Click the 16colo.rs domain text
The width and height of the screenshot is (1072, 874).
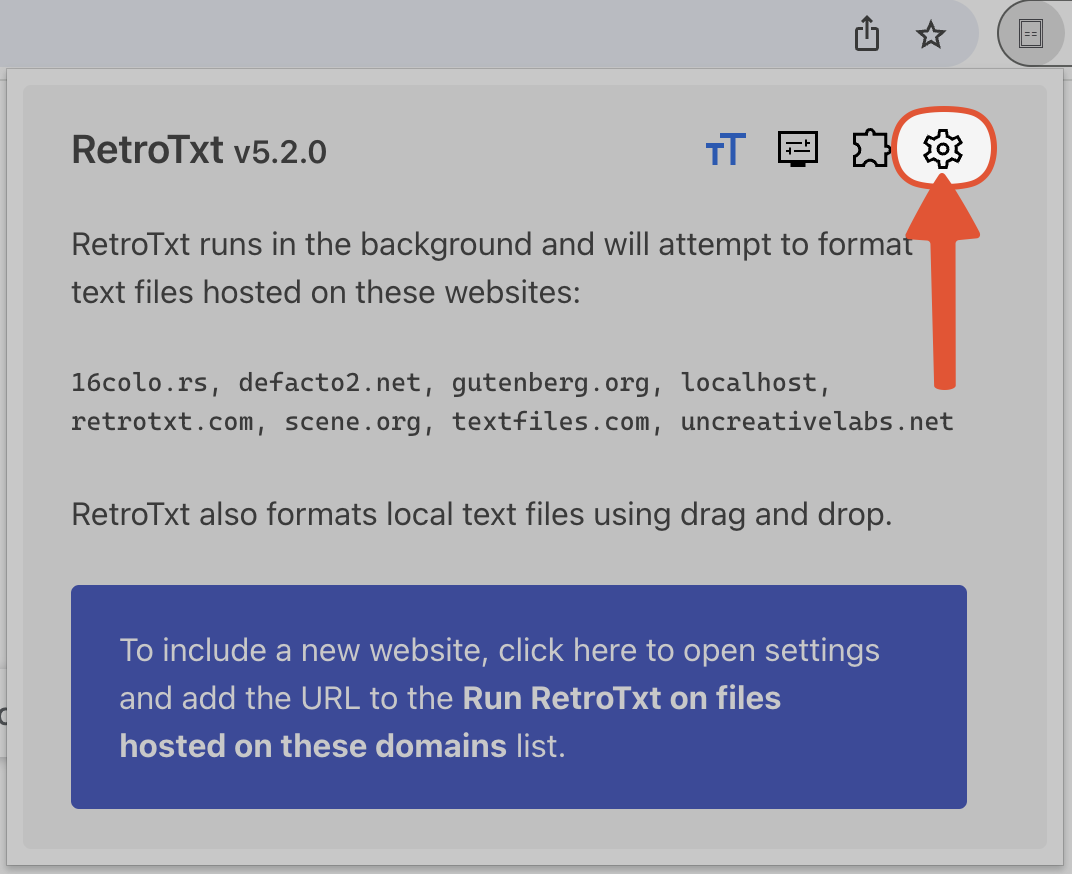coord(139,382)
